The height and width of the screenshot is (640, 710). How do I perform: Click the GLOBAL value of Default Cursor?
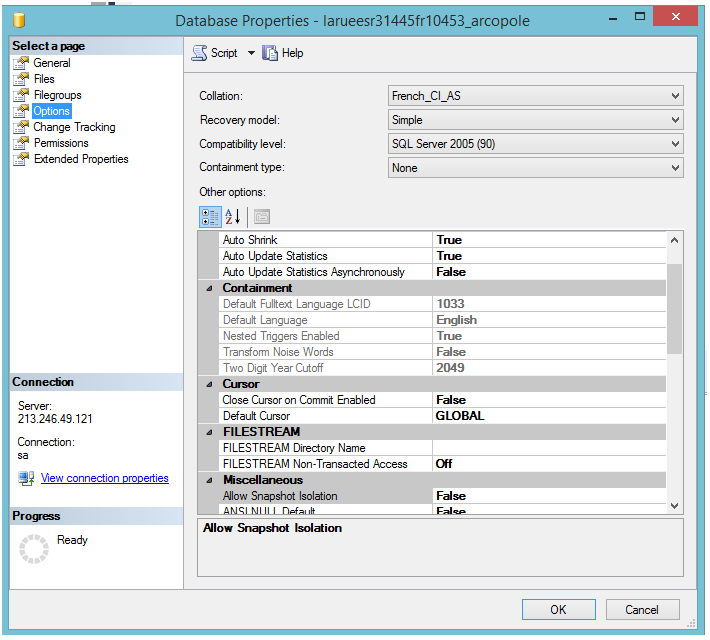549,416
